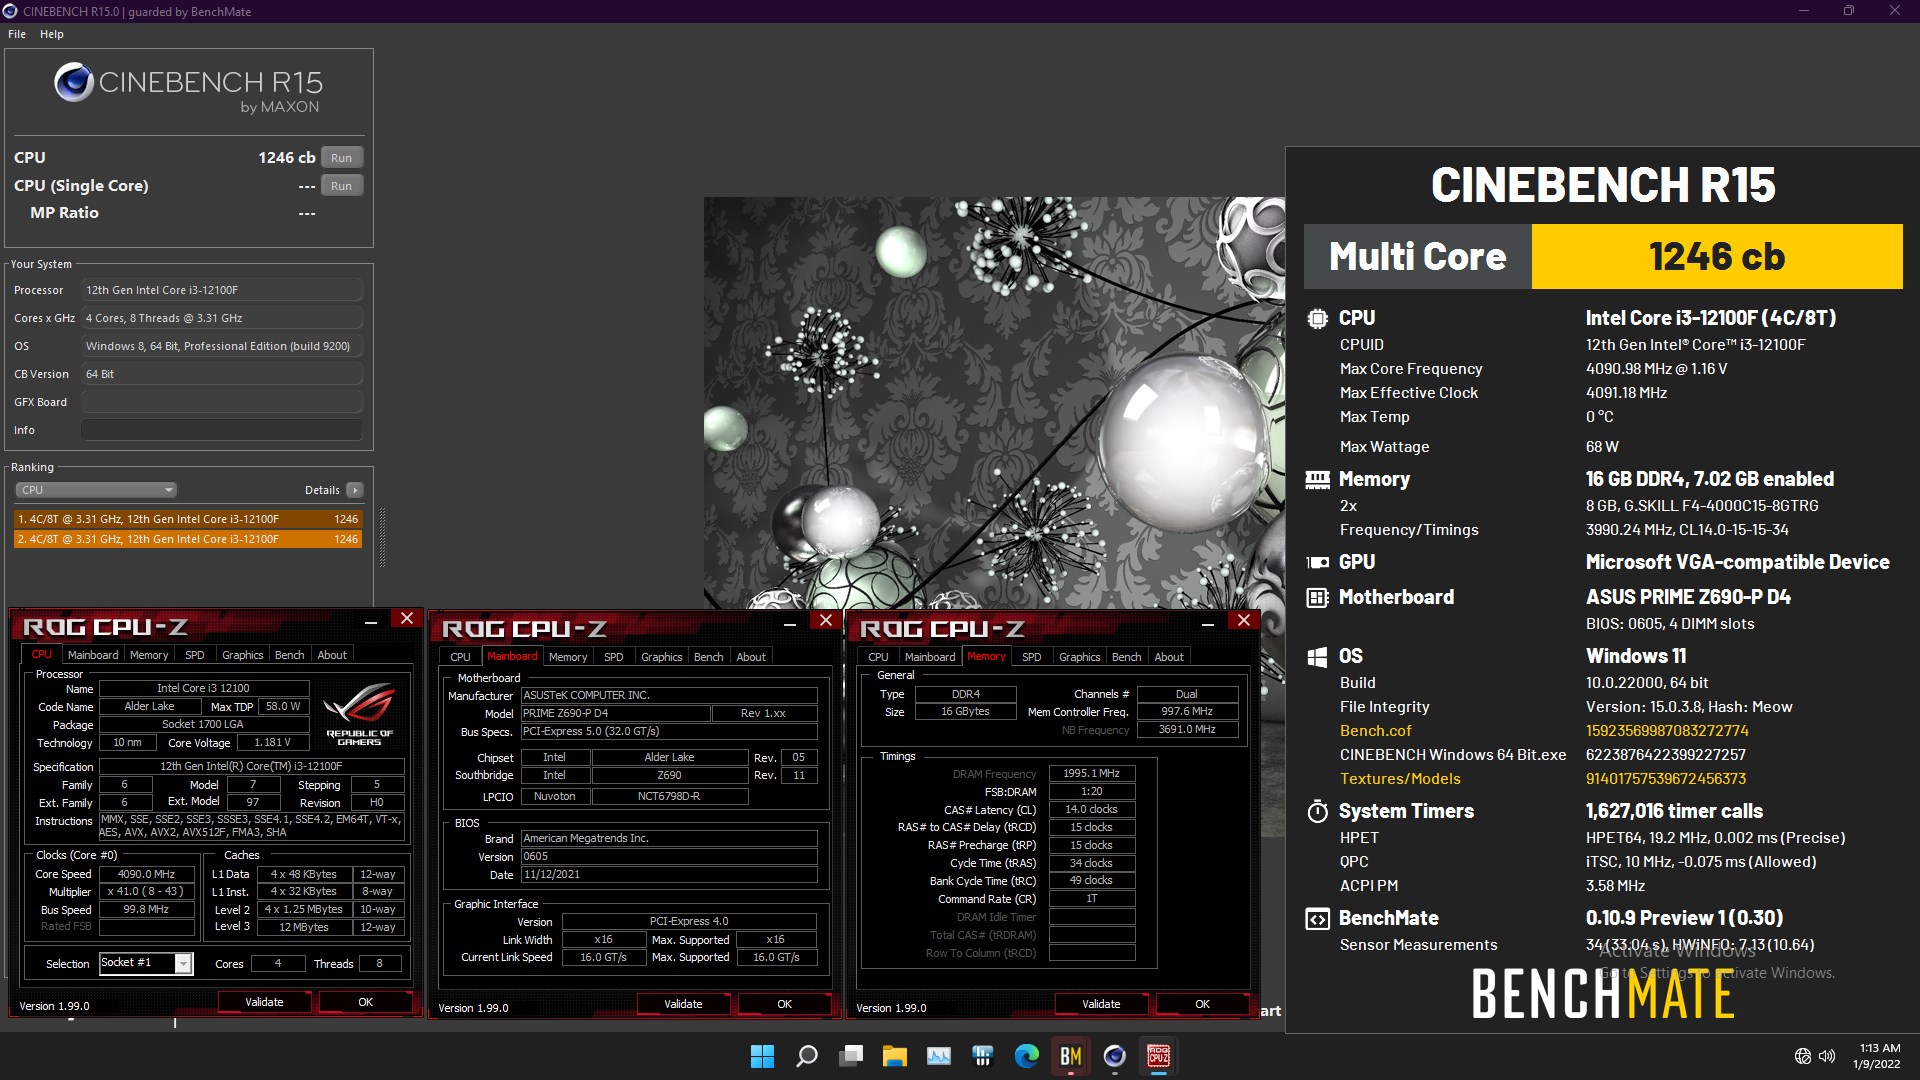Screen dimensions: 1920x1080
Task: Click BenchMate System Timers clock icon
Action: tap(1317, 811)
